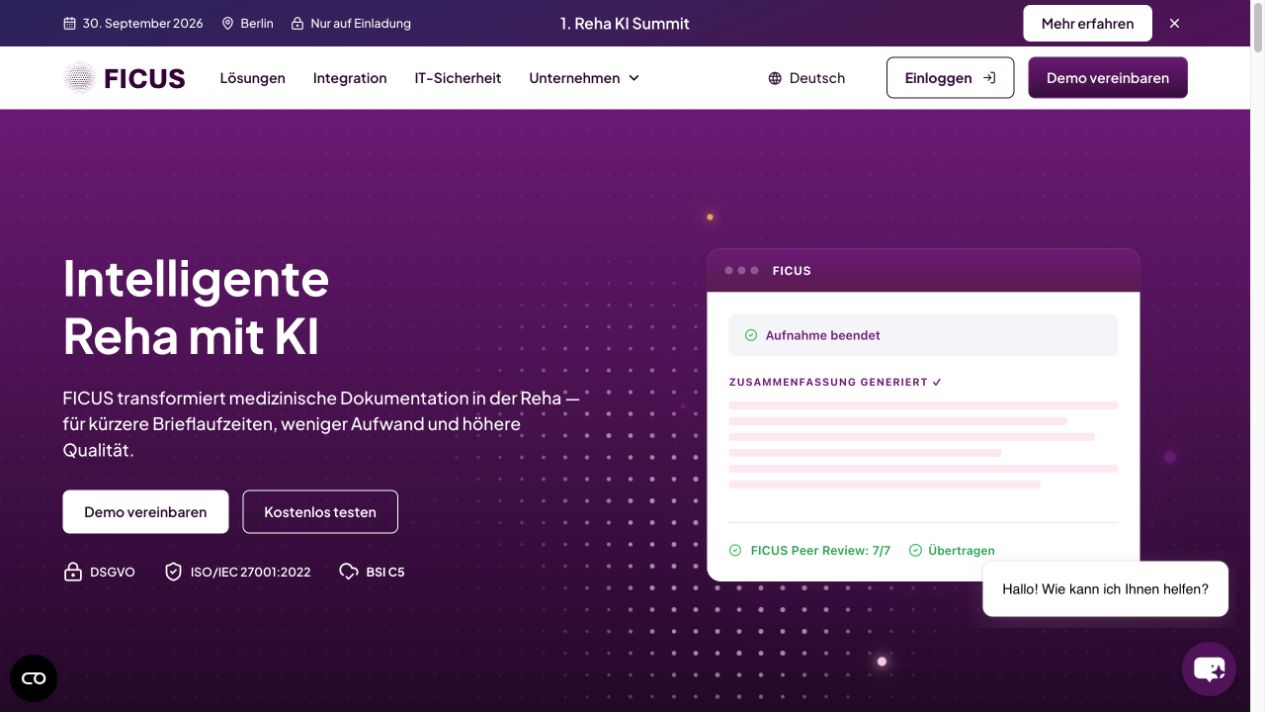
Task: Click the ISO/IEC 27001:2022 shield icon
Action: [173, 572]
